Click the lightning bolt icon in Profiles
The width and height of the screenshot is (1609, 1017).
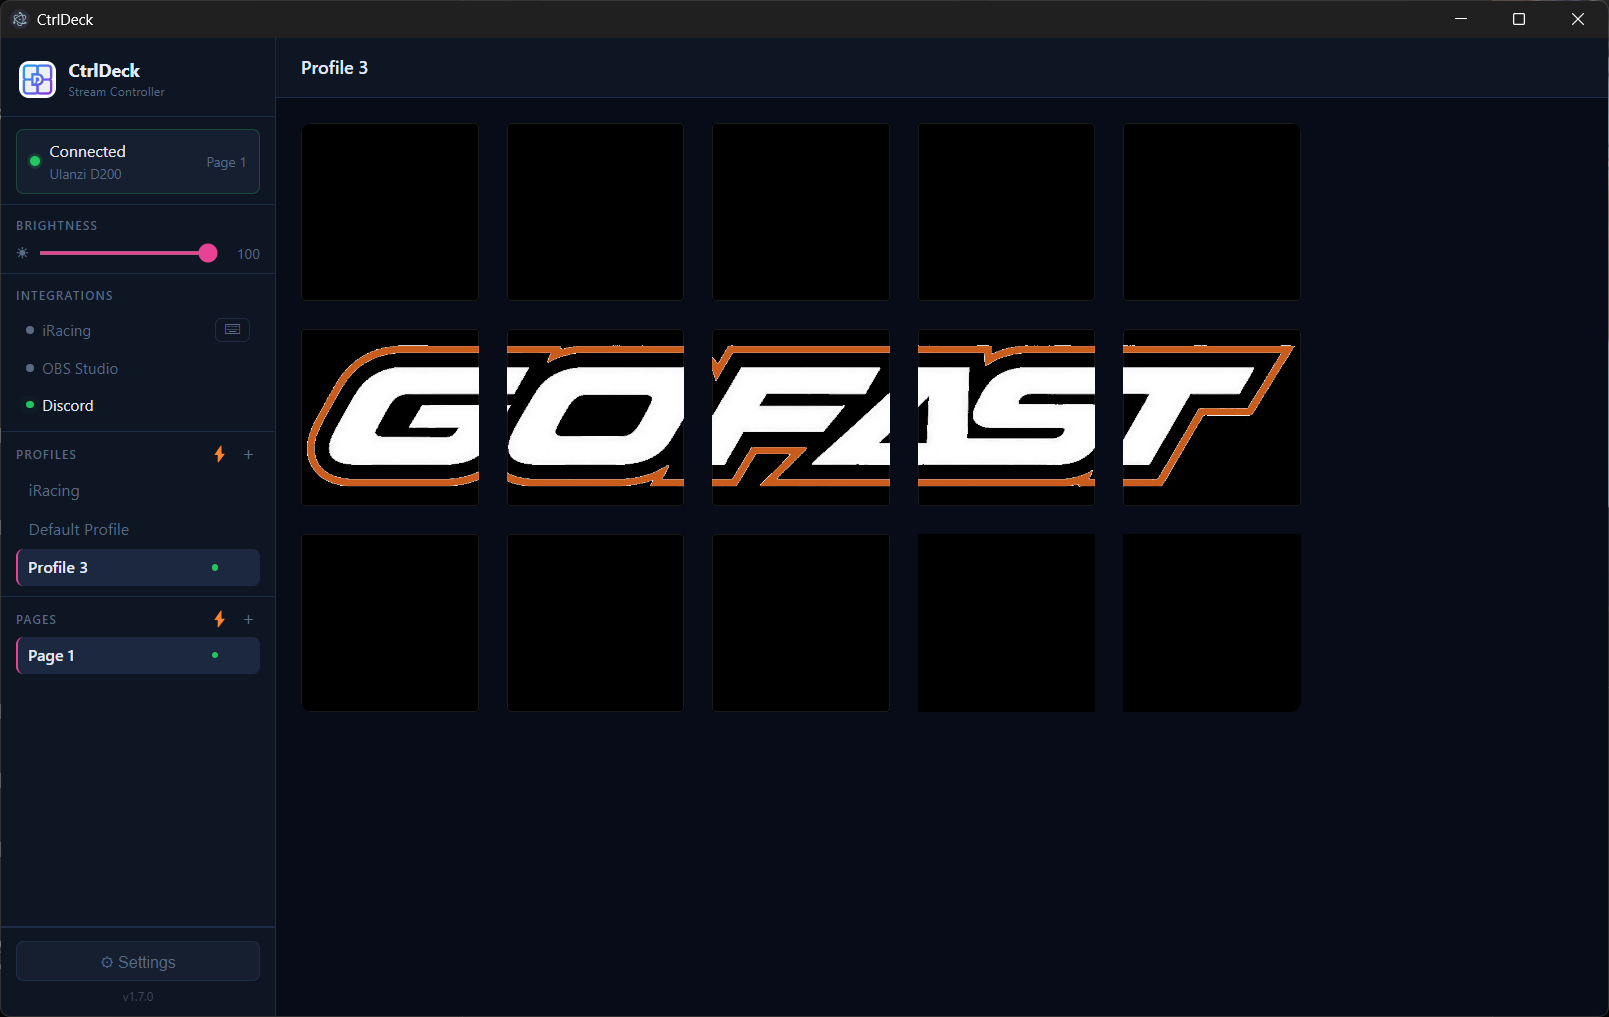coord(220,454)
